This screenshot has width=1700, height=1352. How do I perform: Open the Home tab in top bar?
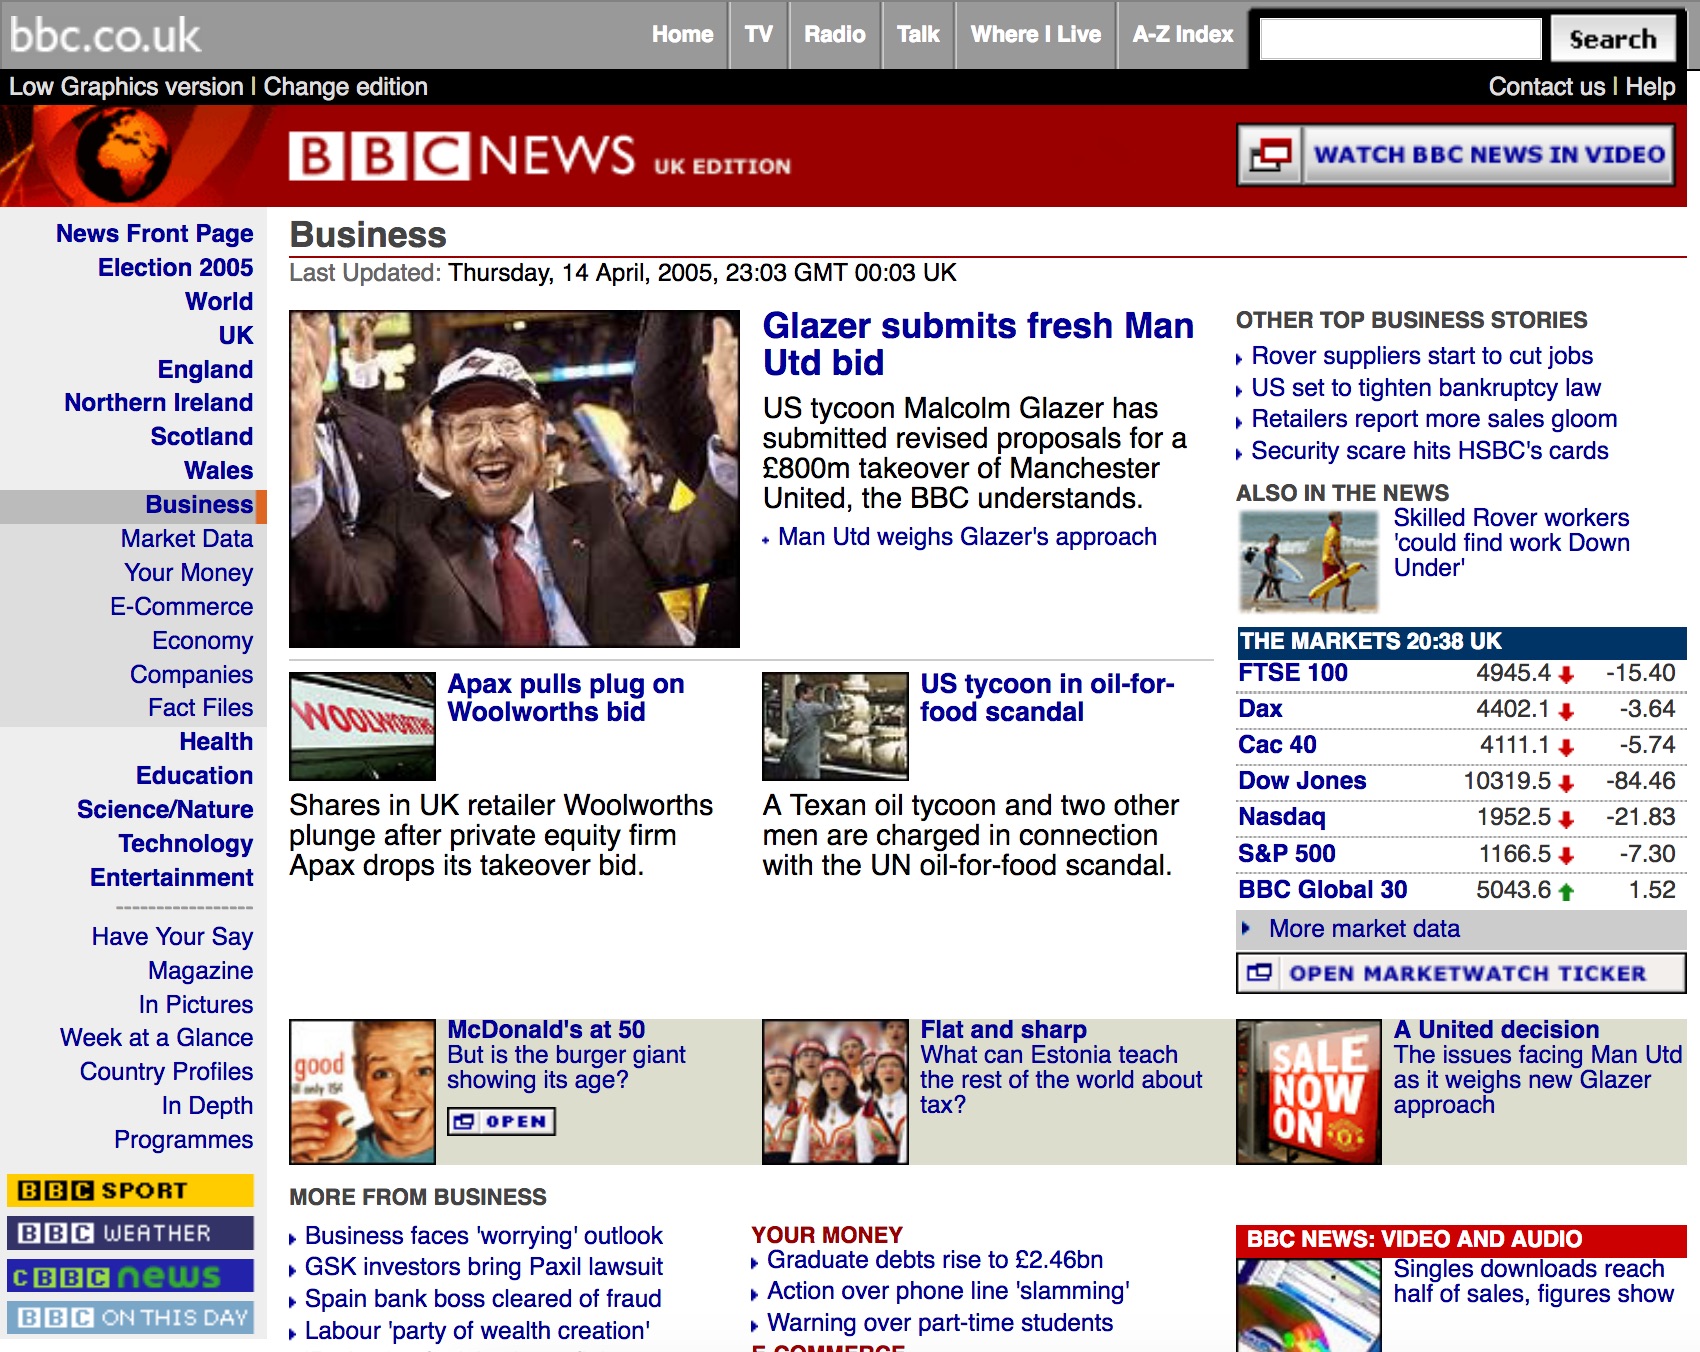682,34
